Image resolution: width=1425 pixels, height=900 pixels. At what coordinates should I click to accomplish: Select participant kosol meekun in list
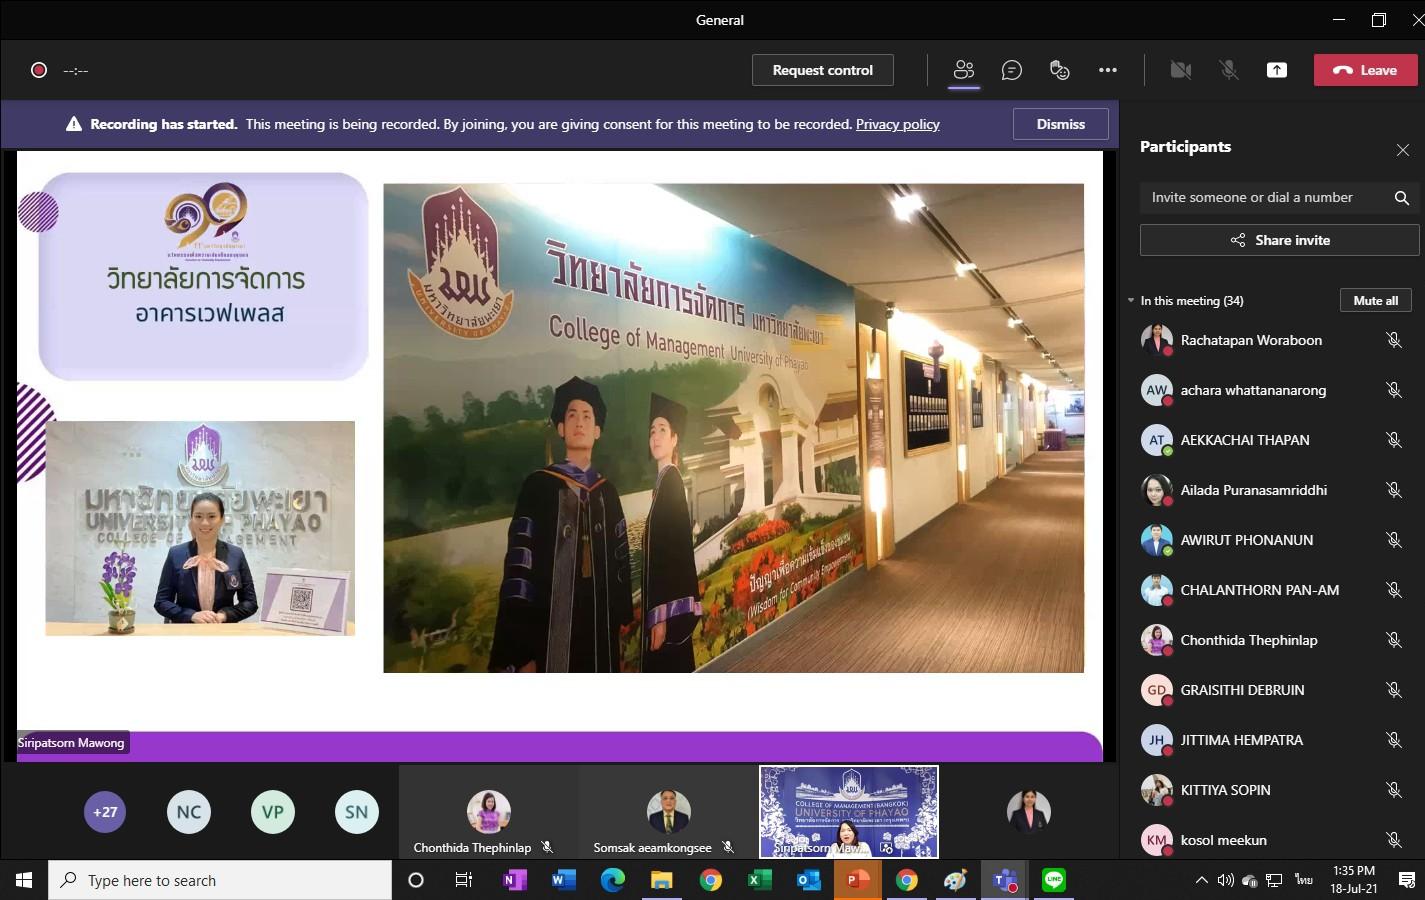click(x=1272, y=840)
